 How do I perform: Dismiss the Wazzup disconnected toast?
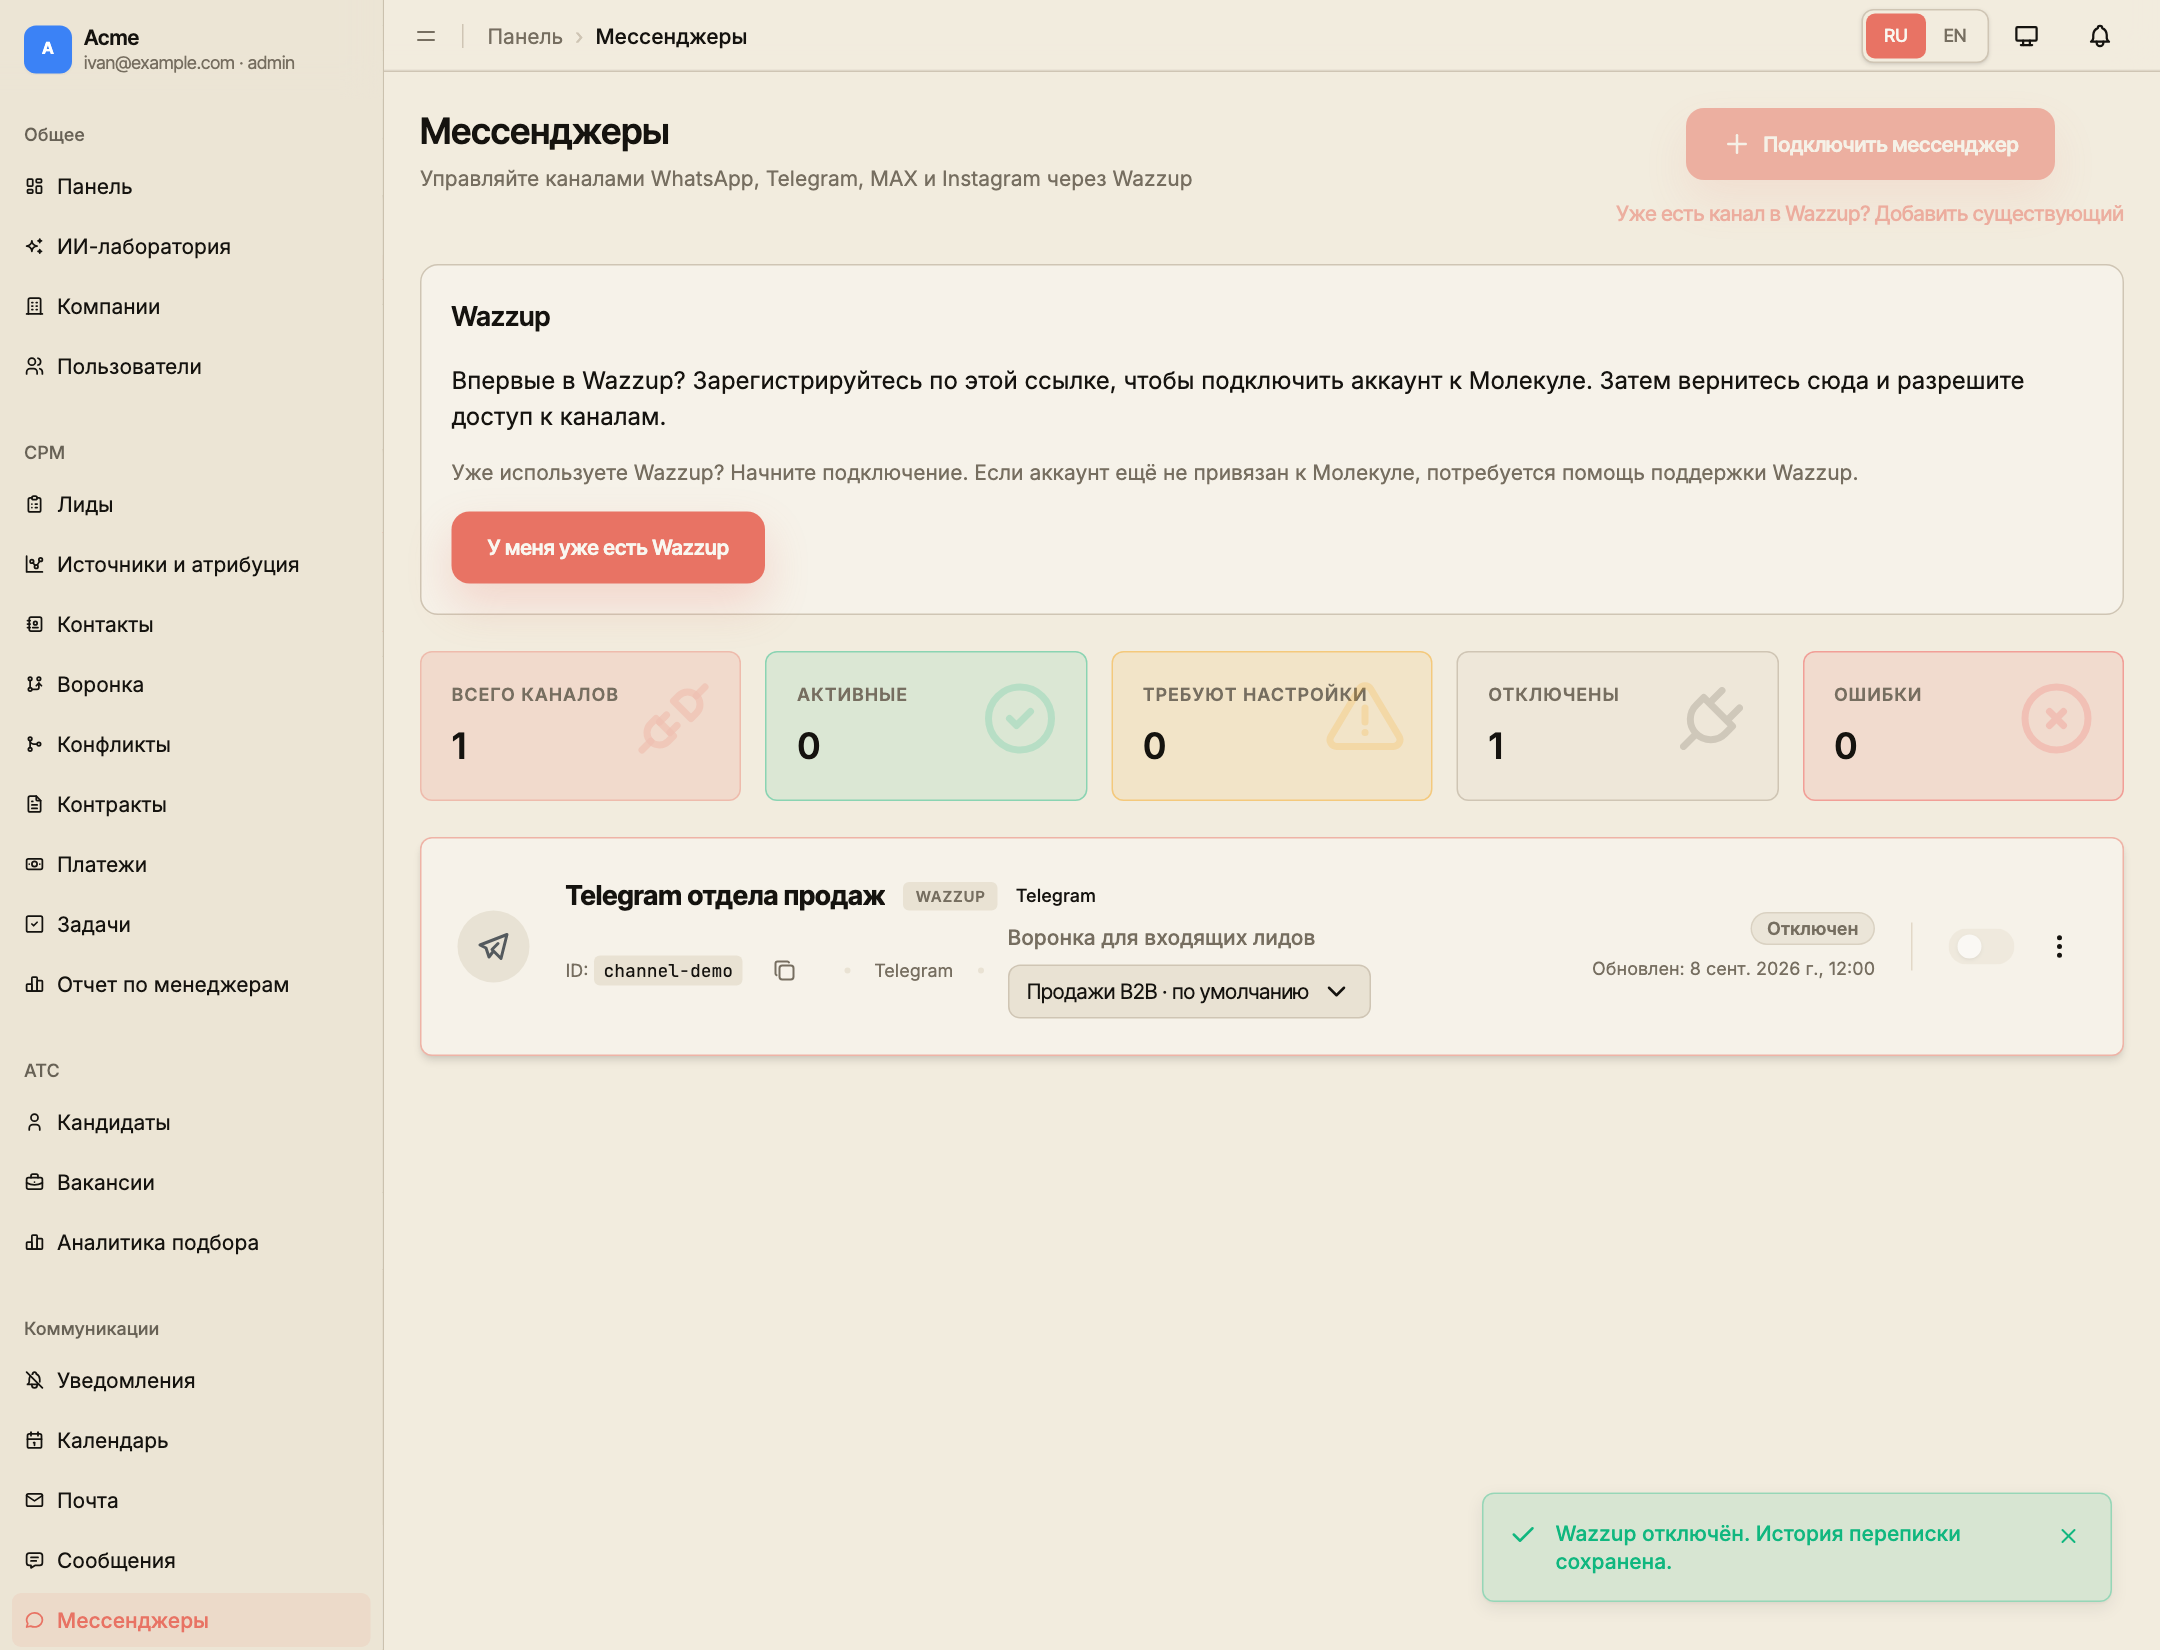pyautogui.click(x=2068, y=1536)
